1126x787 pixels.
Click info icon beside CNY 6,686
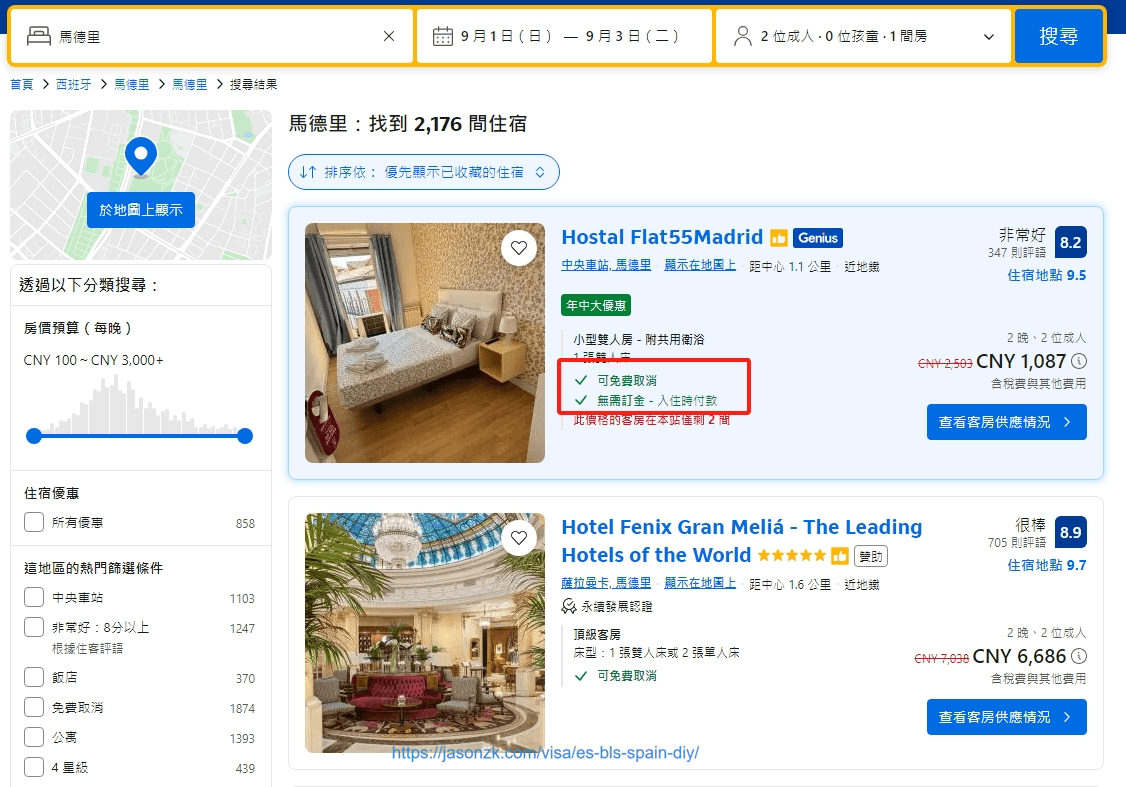1079,656
